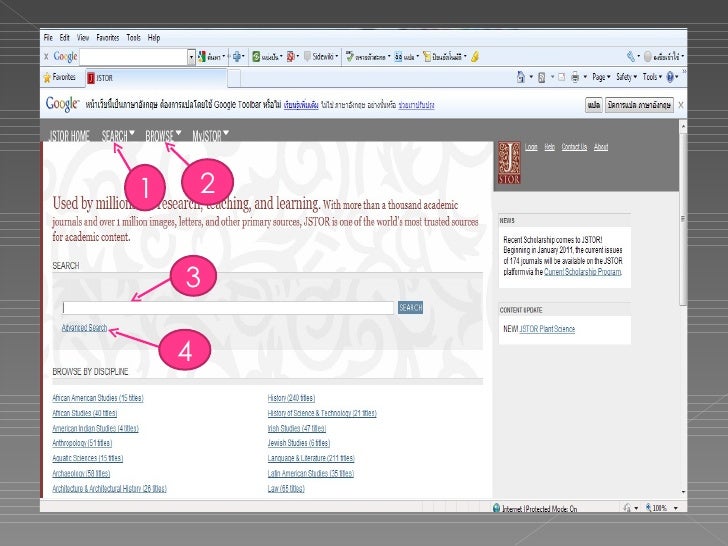Click the About link
This screenshot has width=728, height=546.
[601, 147]
